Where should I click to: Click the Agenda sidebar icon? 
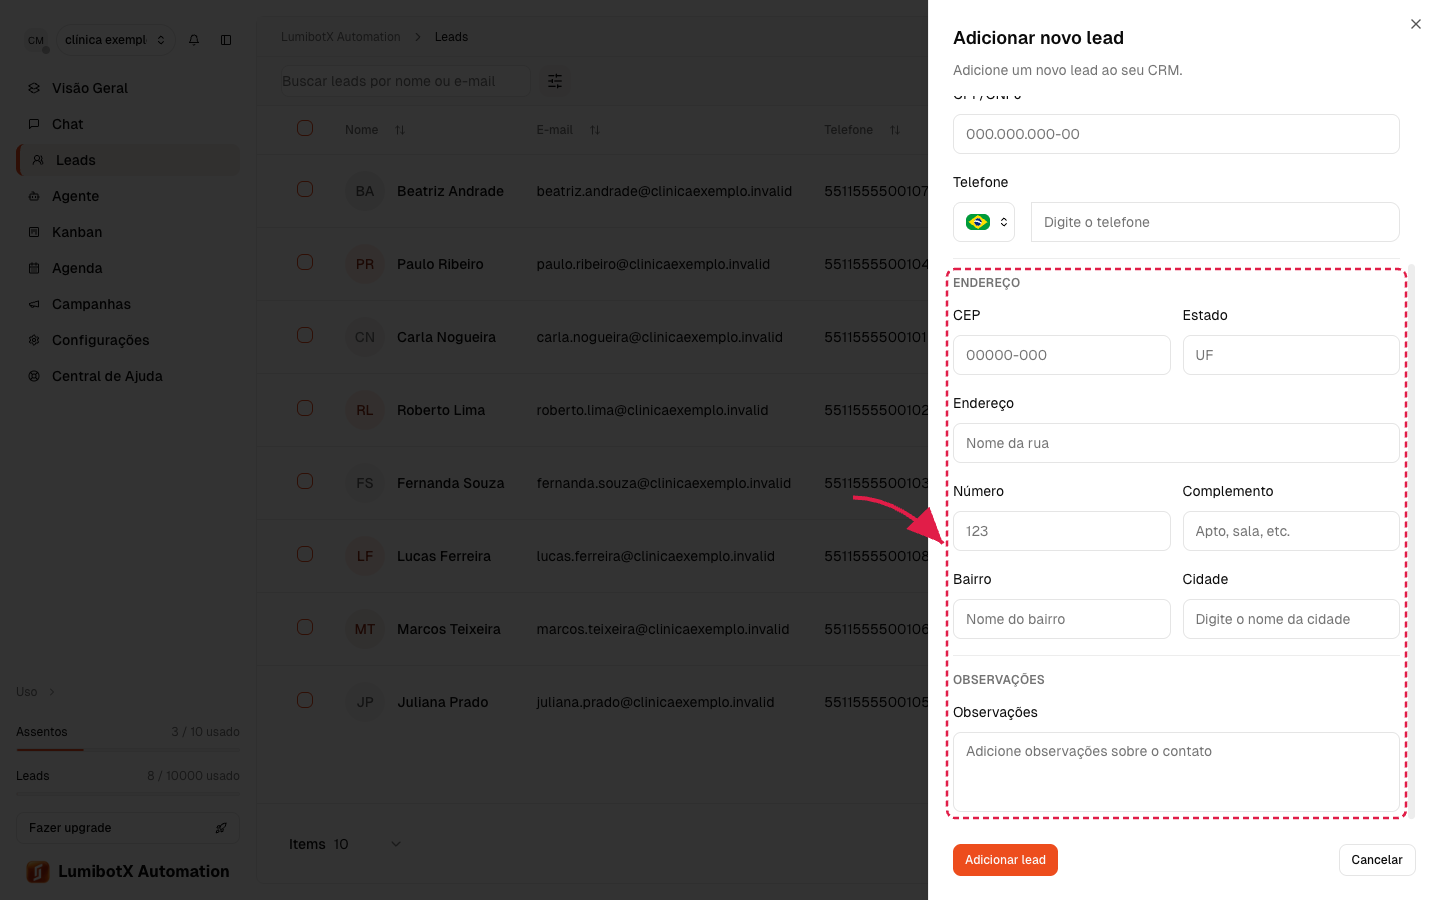tap(34, 268)
